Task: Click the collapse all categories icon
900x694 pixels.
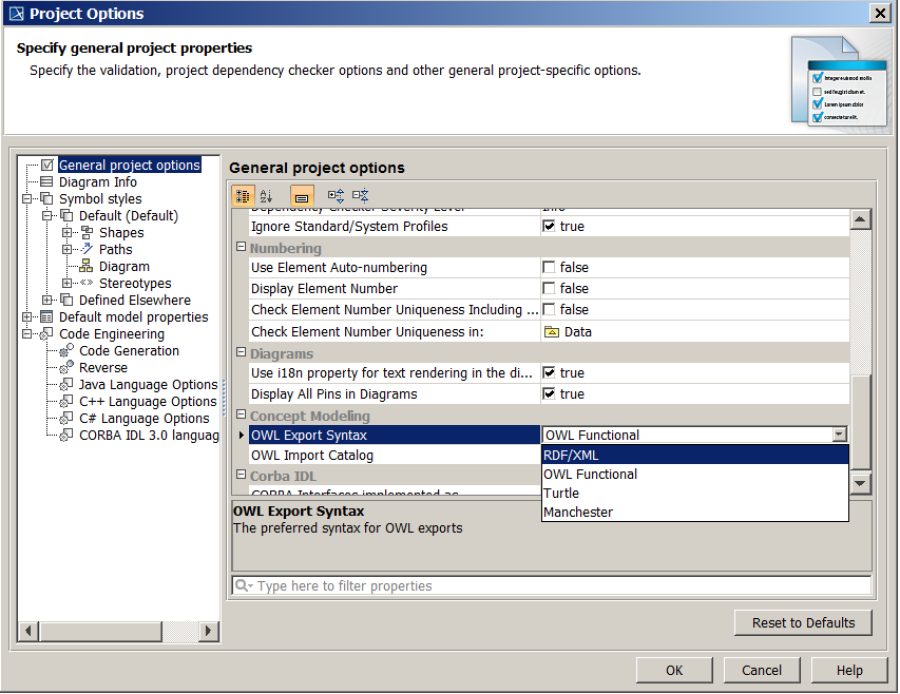Action: pos(361,196)
